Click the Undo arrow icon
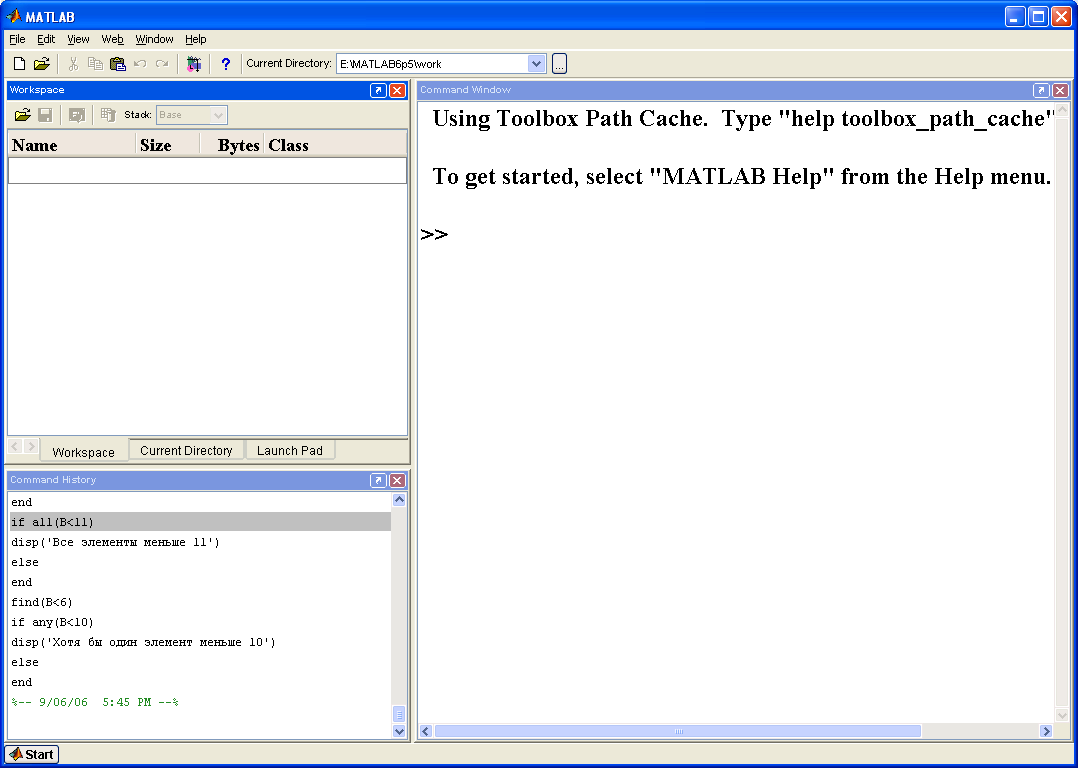The image size is (1078, 768). 140,64
